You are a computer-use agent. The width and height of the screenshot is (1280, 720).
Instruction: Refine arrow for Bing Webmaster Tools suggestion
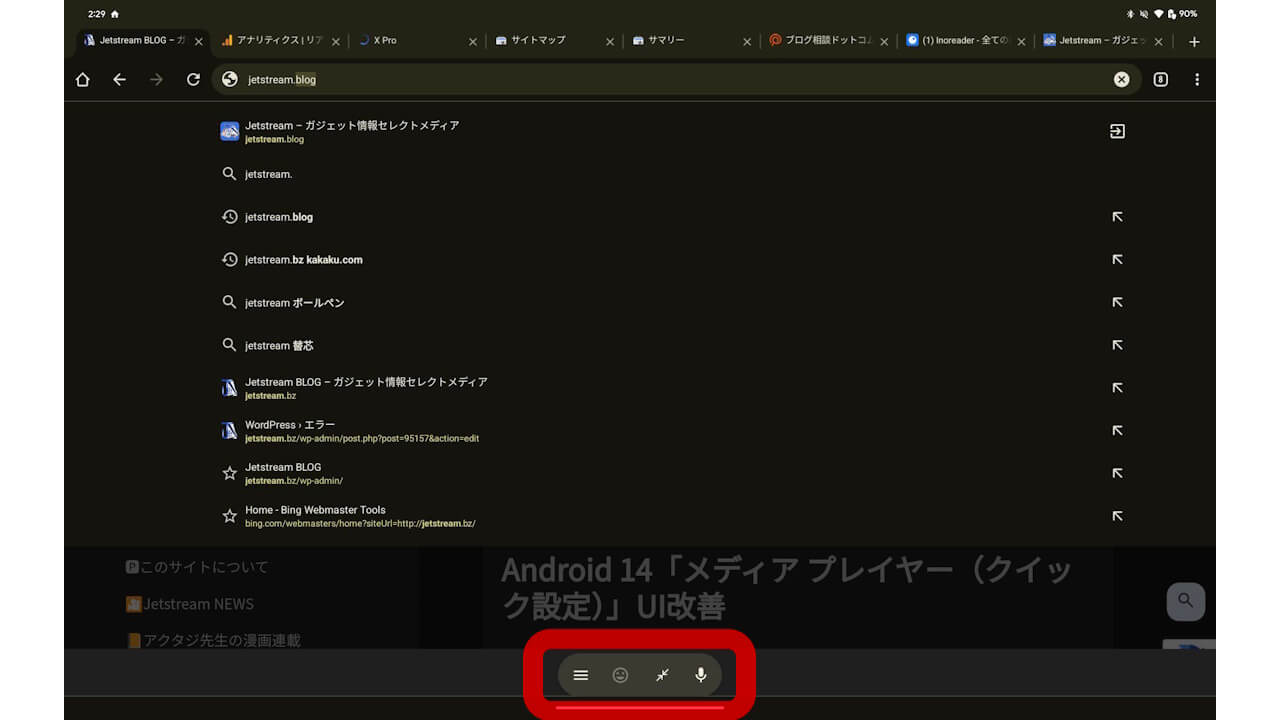click(x=1117, y=516)
